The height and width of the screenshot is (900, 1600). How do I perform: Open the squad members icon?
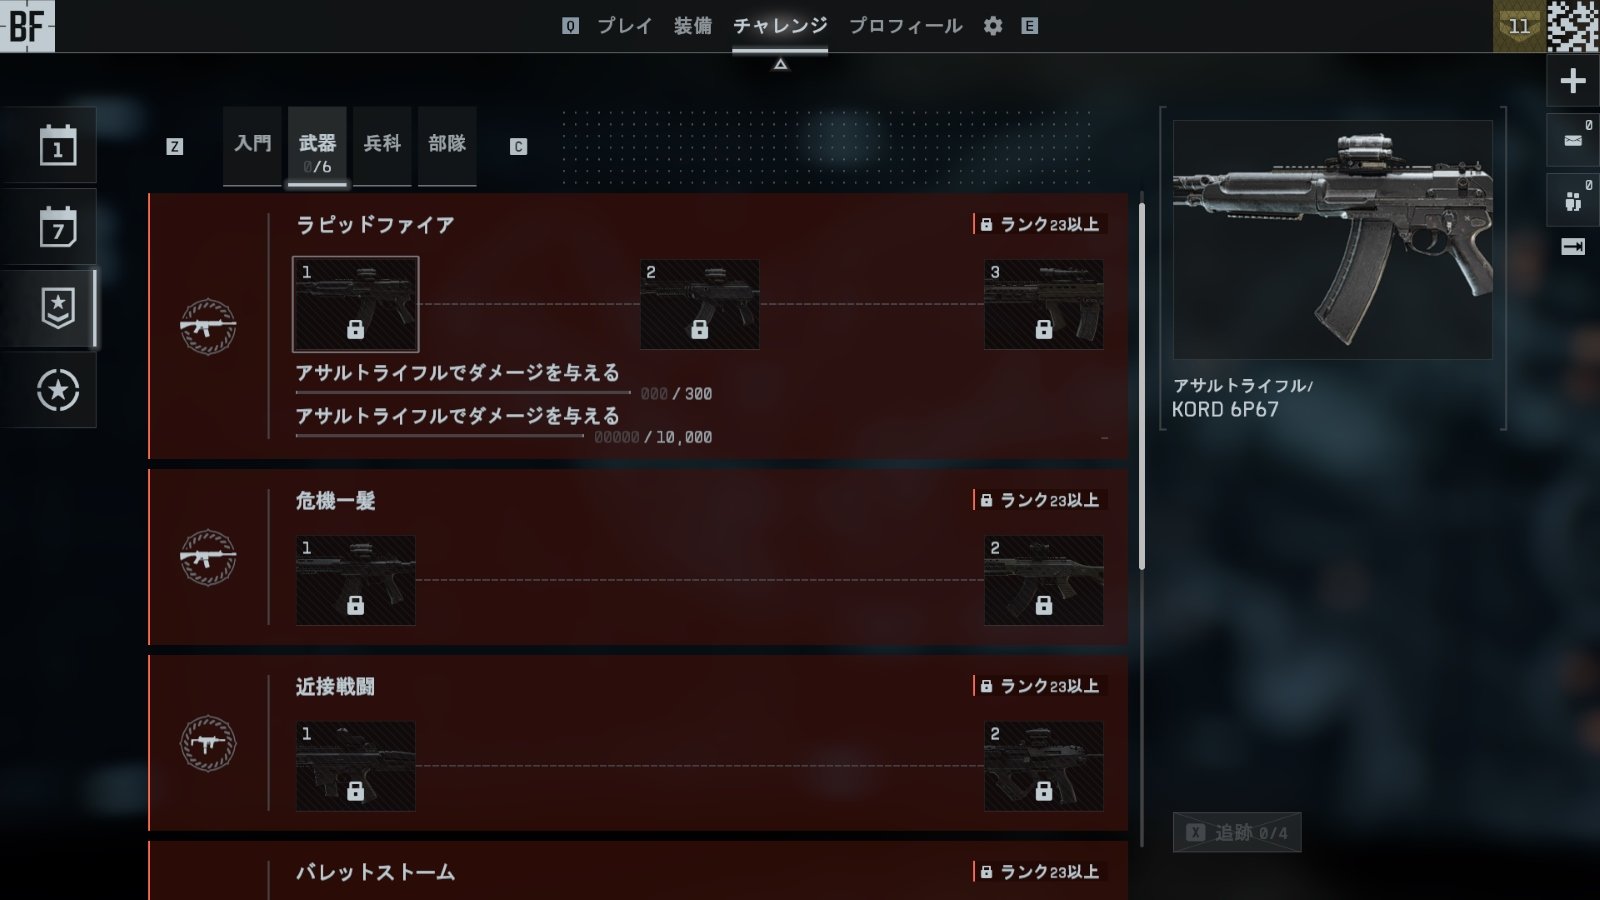click(1573, 200)
